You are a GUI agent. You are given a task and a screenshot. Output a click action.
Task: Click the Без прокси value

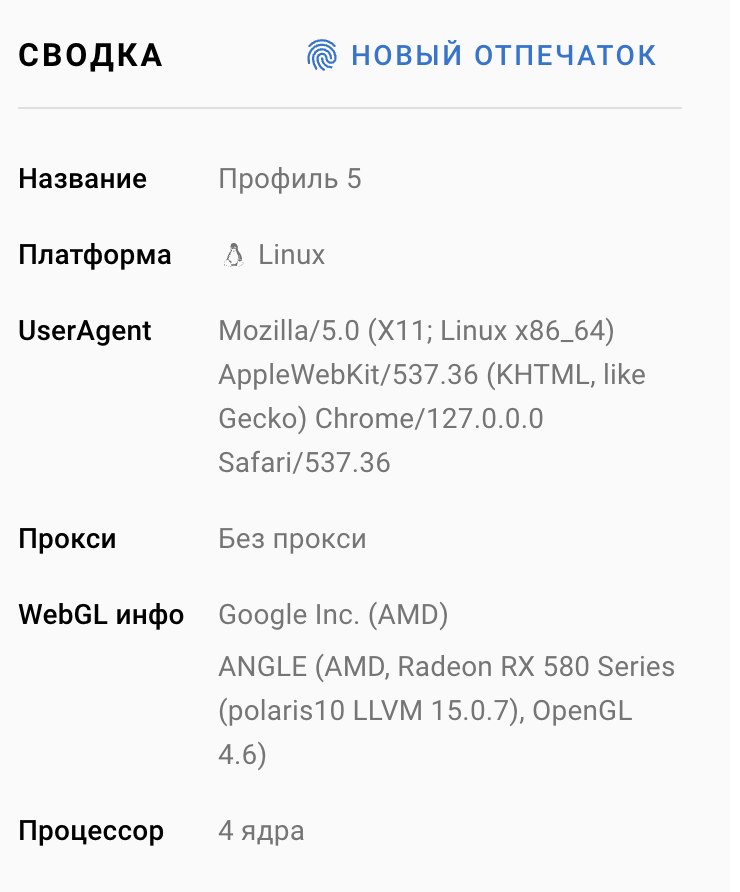[292, 539]
